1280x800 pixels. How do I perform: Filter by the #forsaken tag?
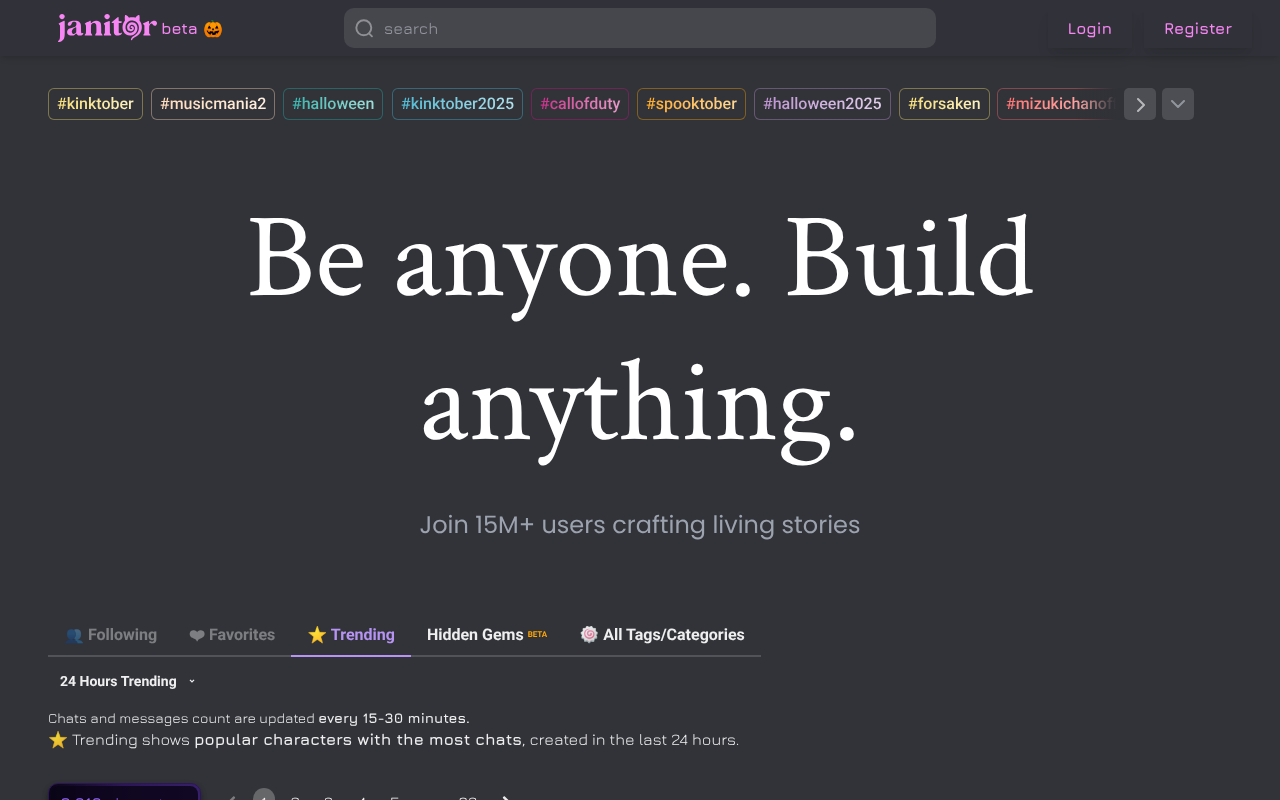[944, 104]
